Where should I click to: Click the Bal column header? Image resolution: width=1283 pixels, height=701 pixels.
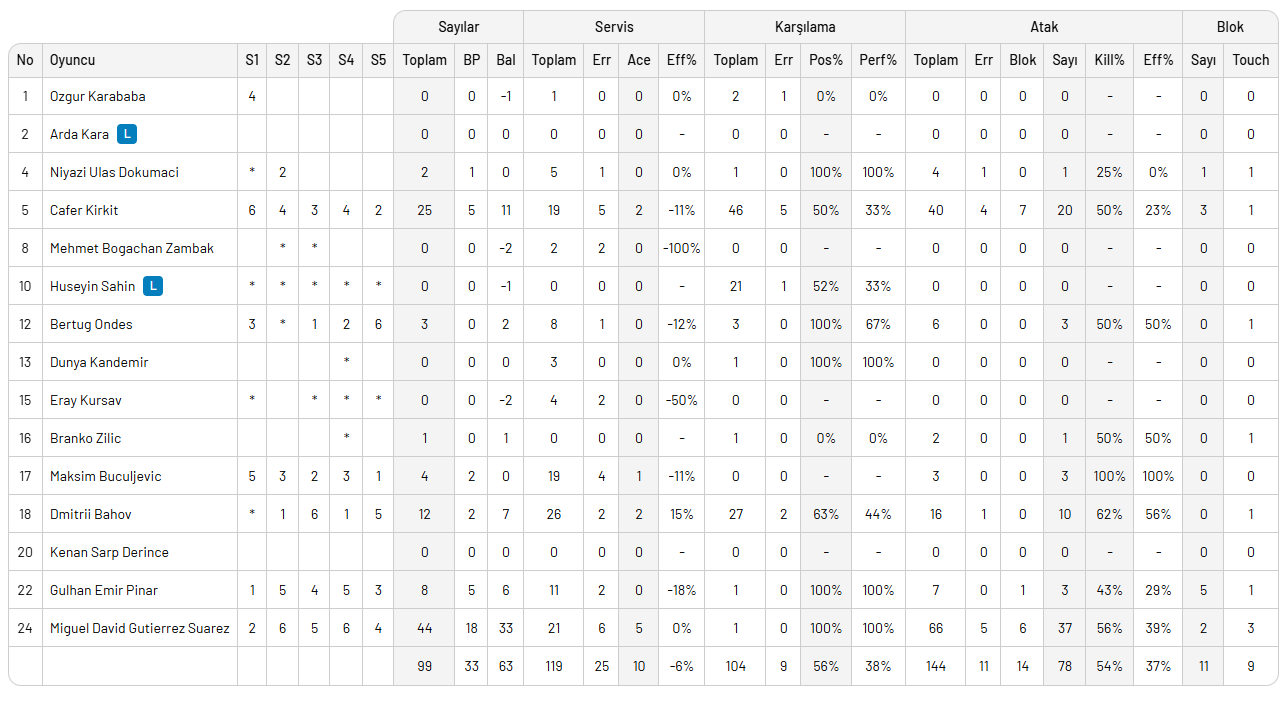506,60
